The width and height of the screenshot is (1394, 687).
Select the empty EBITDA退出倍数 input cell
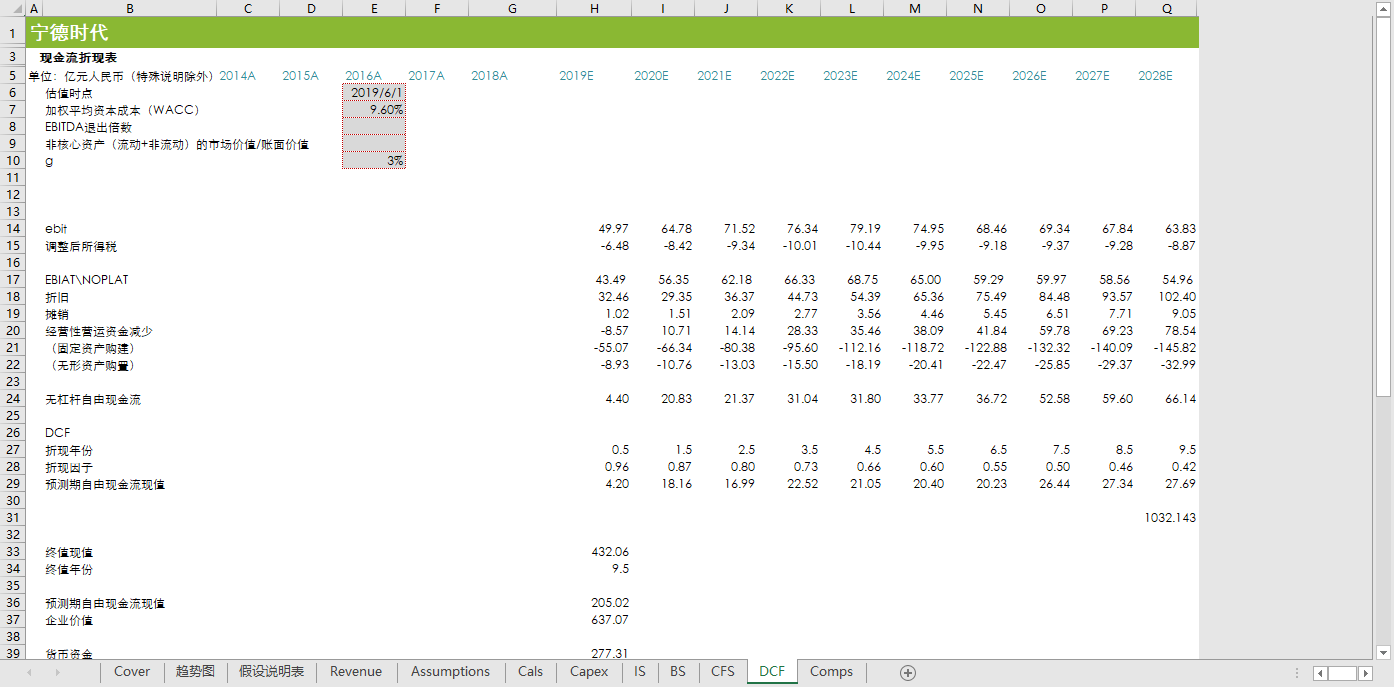pyautogui.click(x=374, y=127)
